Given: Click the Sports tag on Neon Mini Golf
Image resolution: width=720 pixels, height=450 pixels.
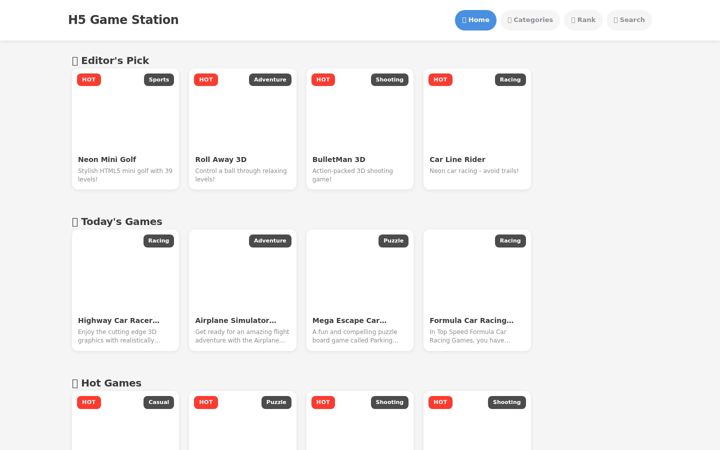Looking at the screenshot, I should tap(159, 80).
